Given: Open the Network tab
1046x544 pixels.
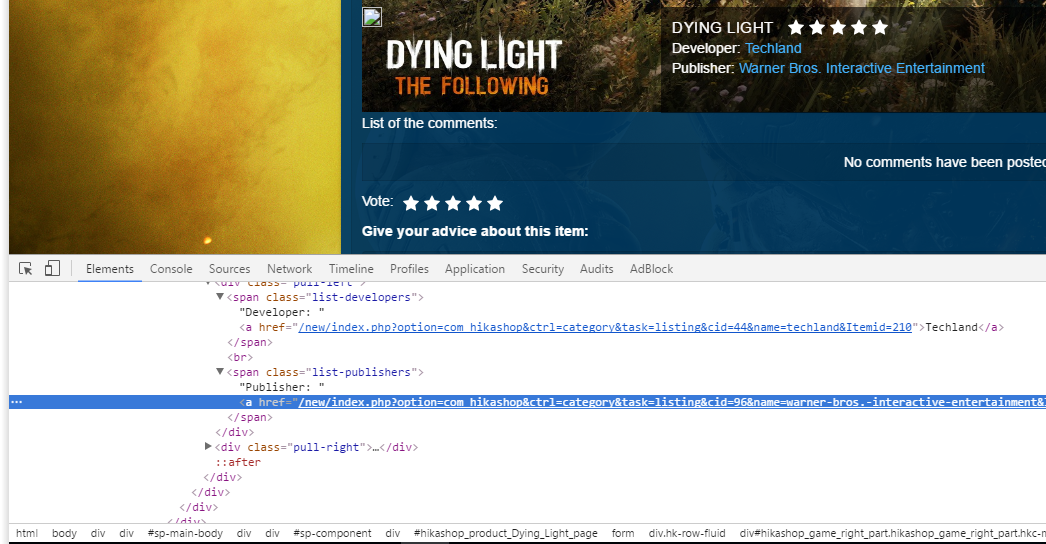Looking at the screenshot, I should coord(289,269).
